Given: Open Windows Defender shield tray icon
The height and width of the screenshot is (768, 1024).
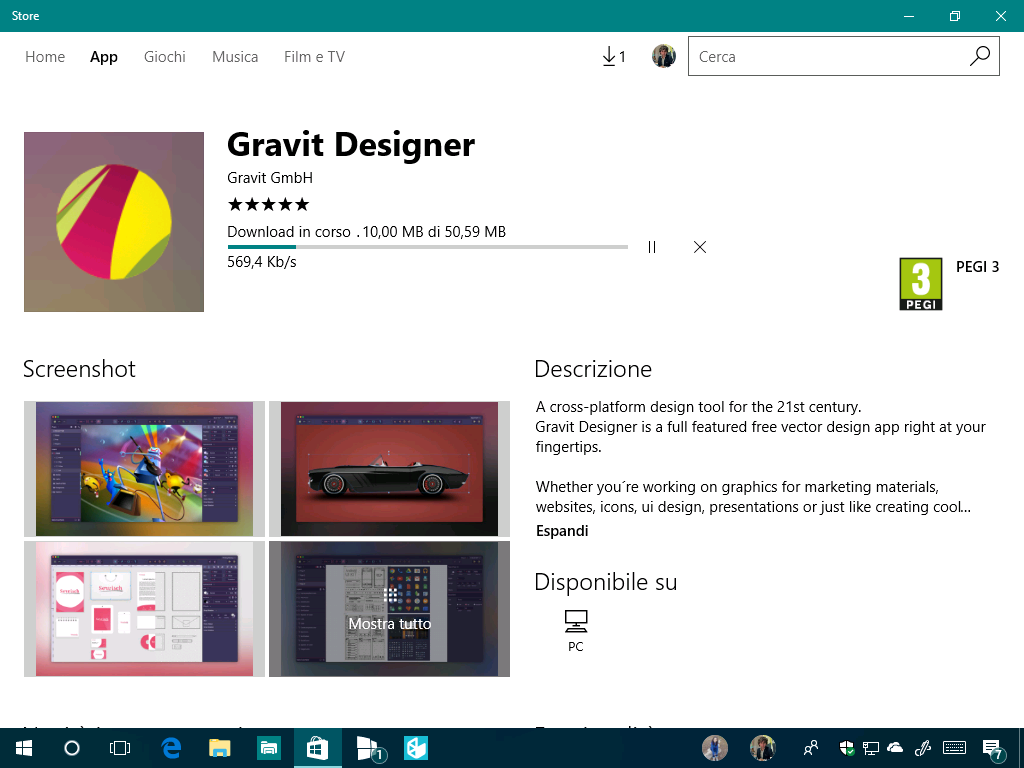Looking at the screenshot, I should [847, 748].
